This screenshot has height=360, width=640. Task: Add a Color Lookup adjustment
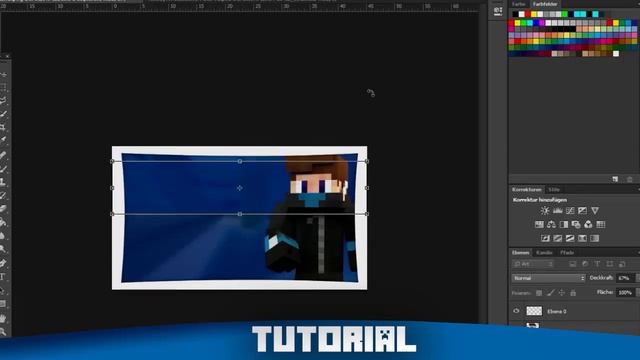(x=600, y=224)
